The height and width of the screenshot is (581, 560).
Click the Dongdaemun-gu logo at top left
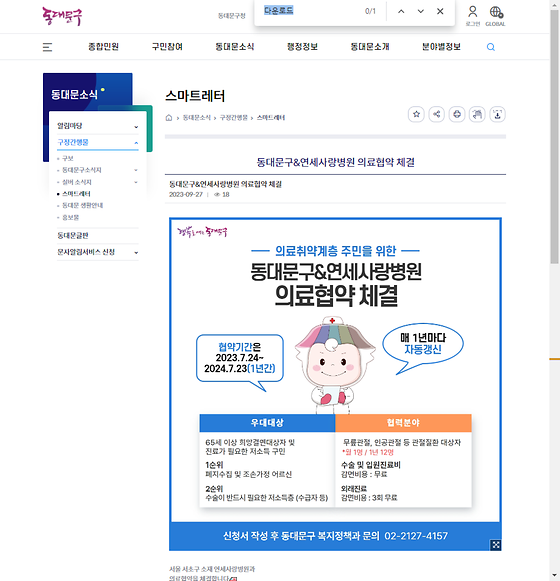click(x=62, y=16)
